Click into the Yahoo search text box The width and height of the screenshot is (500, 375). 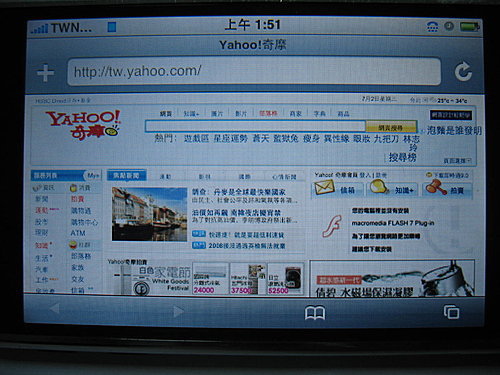tap(255, 126)
